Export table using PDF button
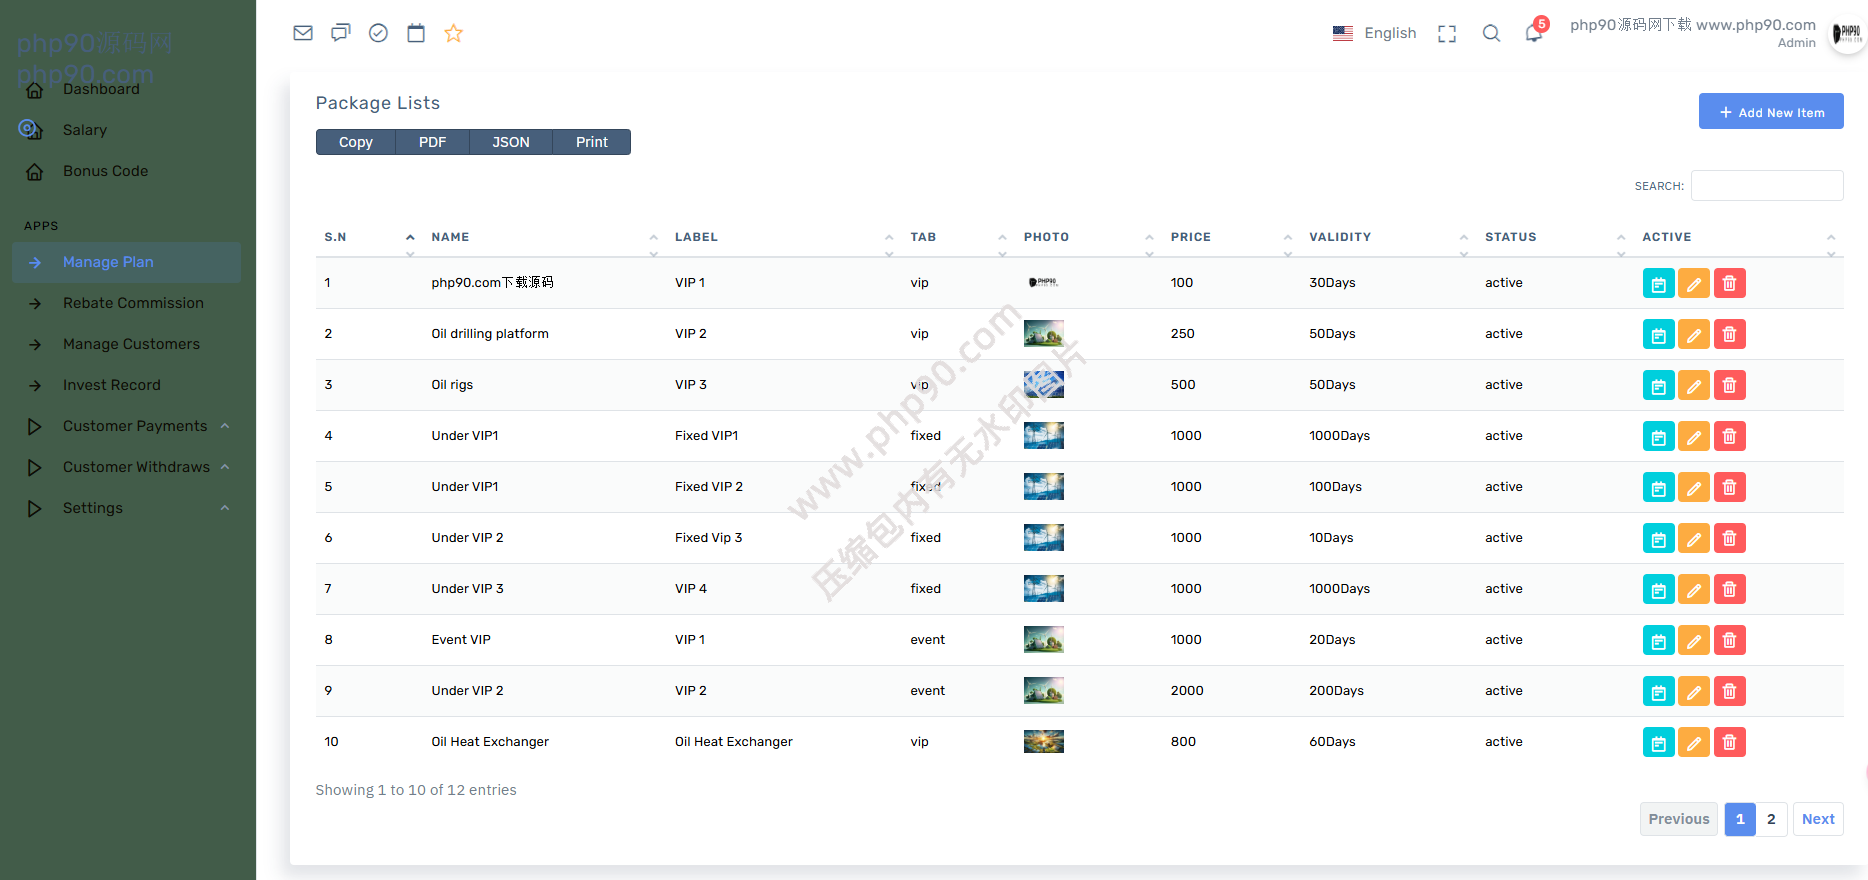Image resolution: width=1868 pixels, height=880 pixels. coord(432,142)
